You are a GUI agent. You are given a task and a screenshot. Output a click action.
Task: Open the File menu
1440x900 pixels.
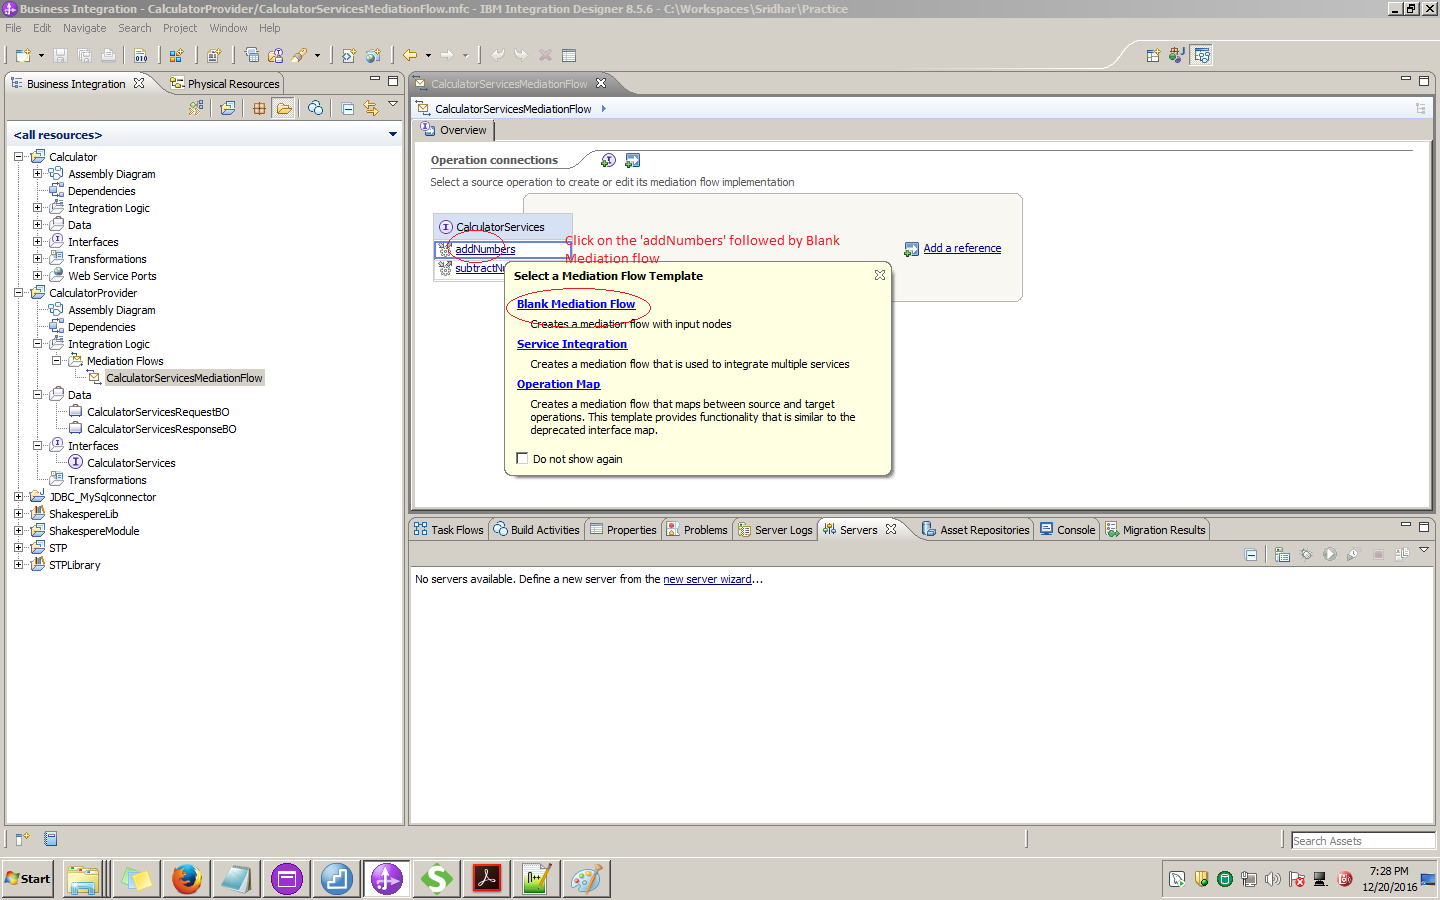tap(13, 28)
